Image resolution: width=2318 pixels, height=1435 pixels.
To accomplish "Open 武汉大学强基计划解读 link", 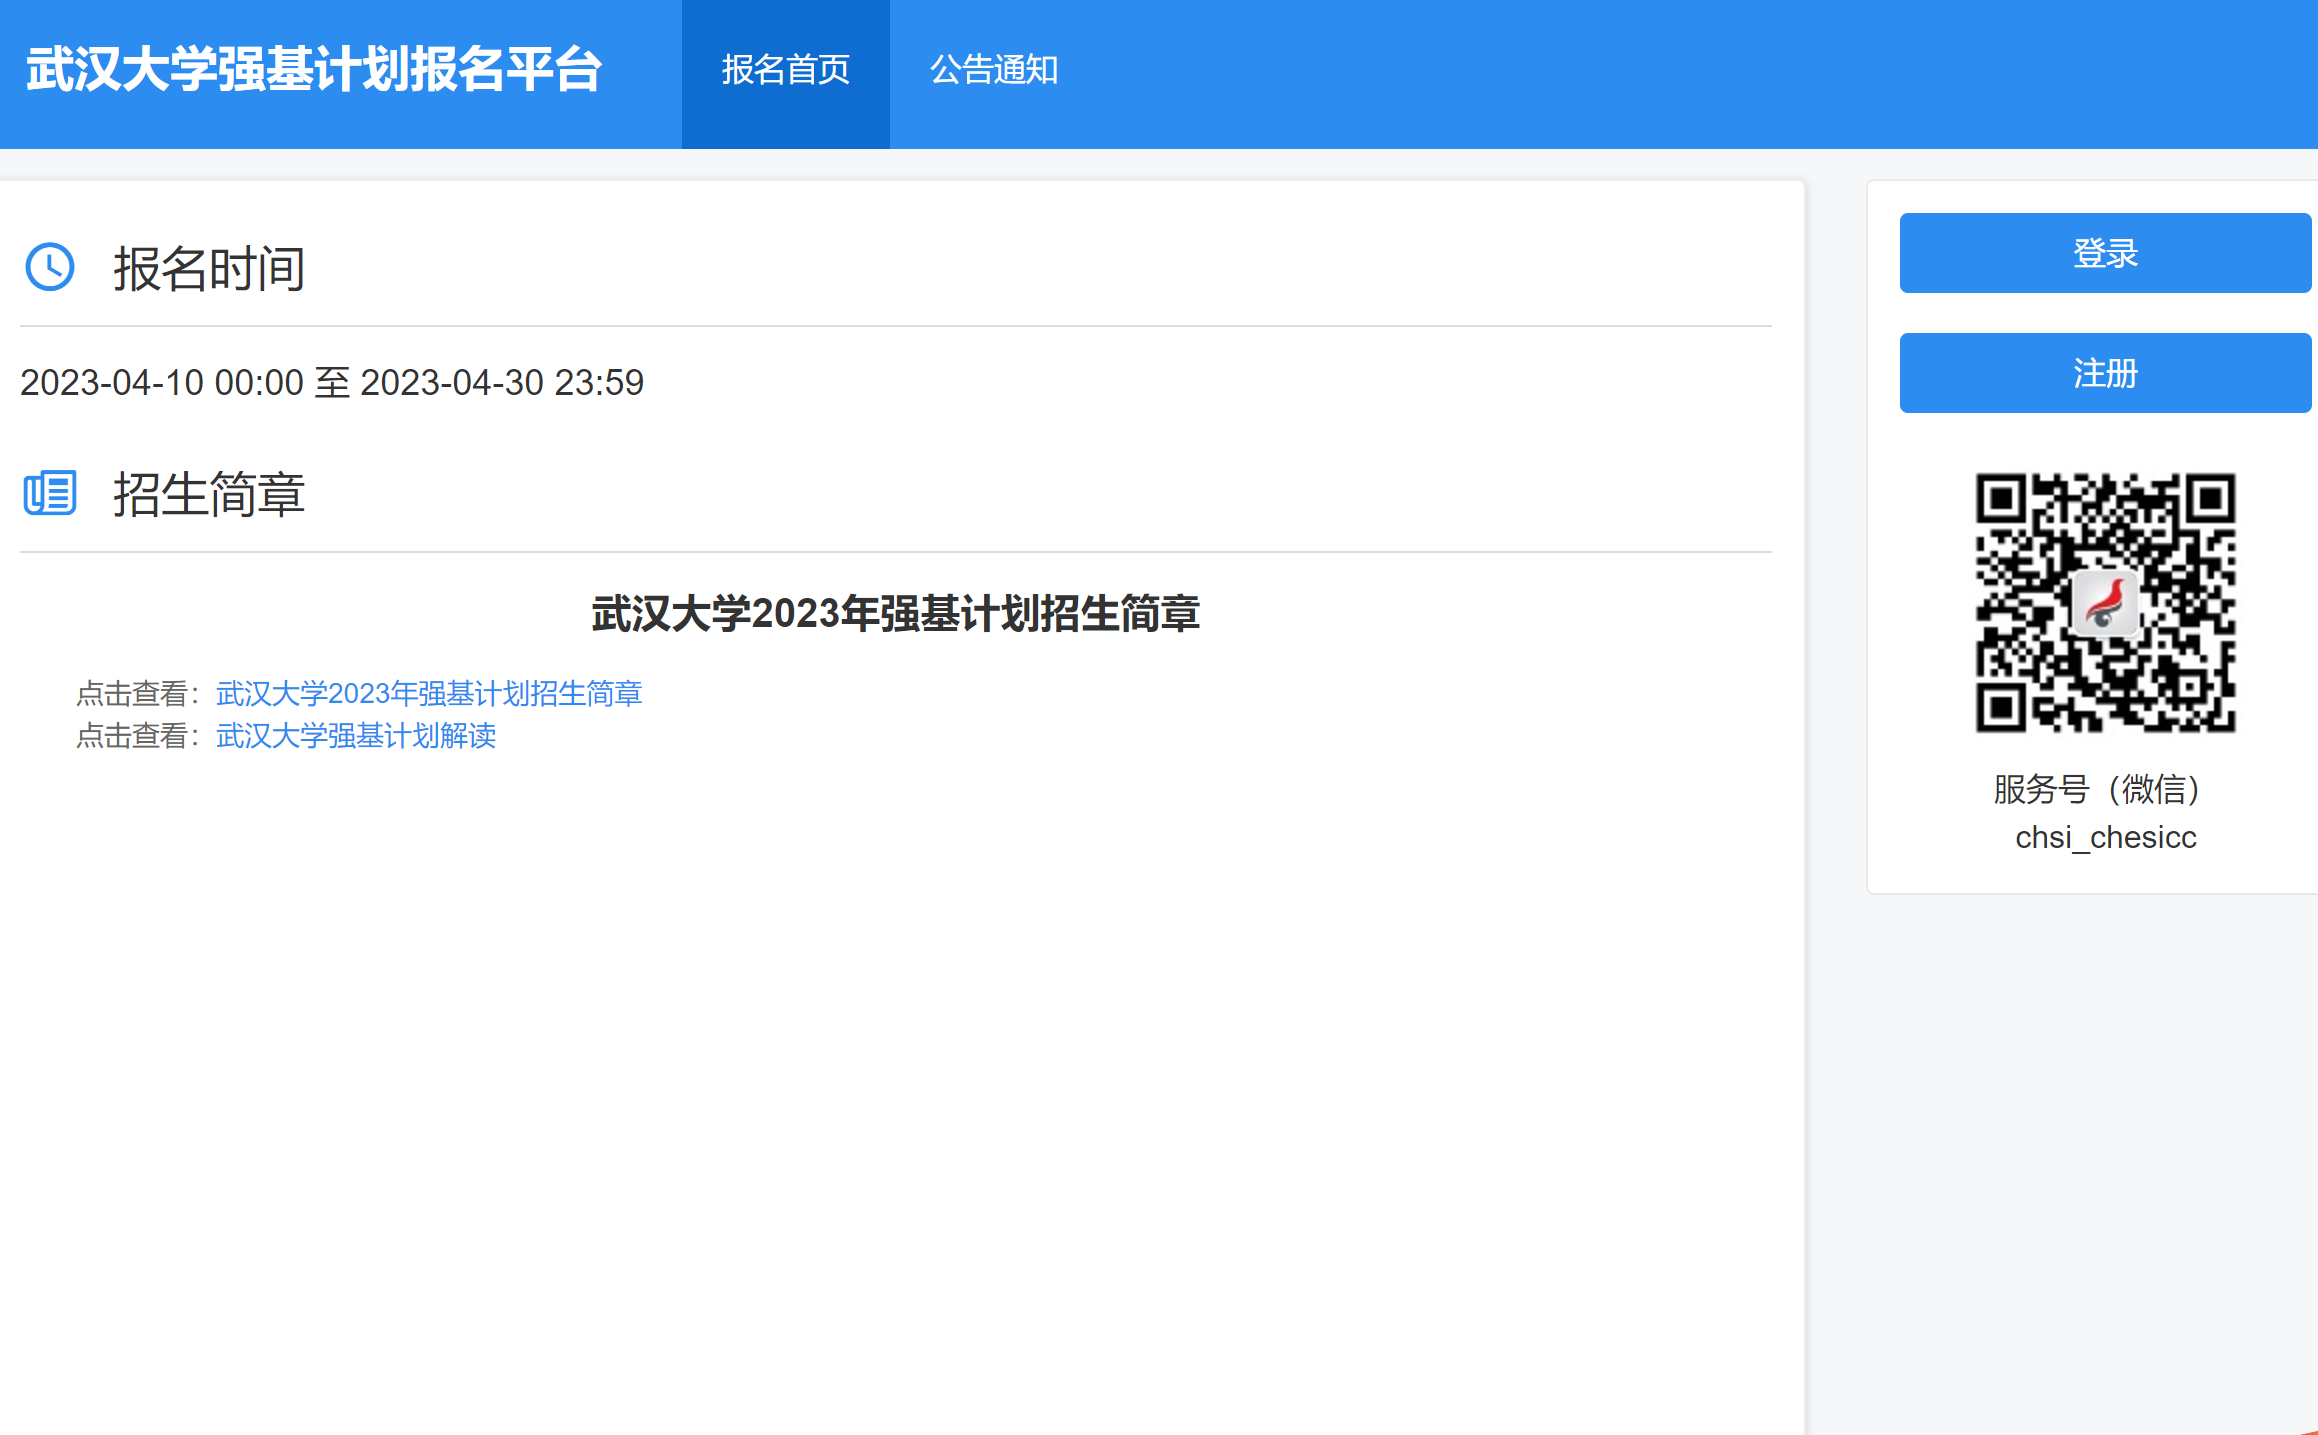I will [356, 736].
